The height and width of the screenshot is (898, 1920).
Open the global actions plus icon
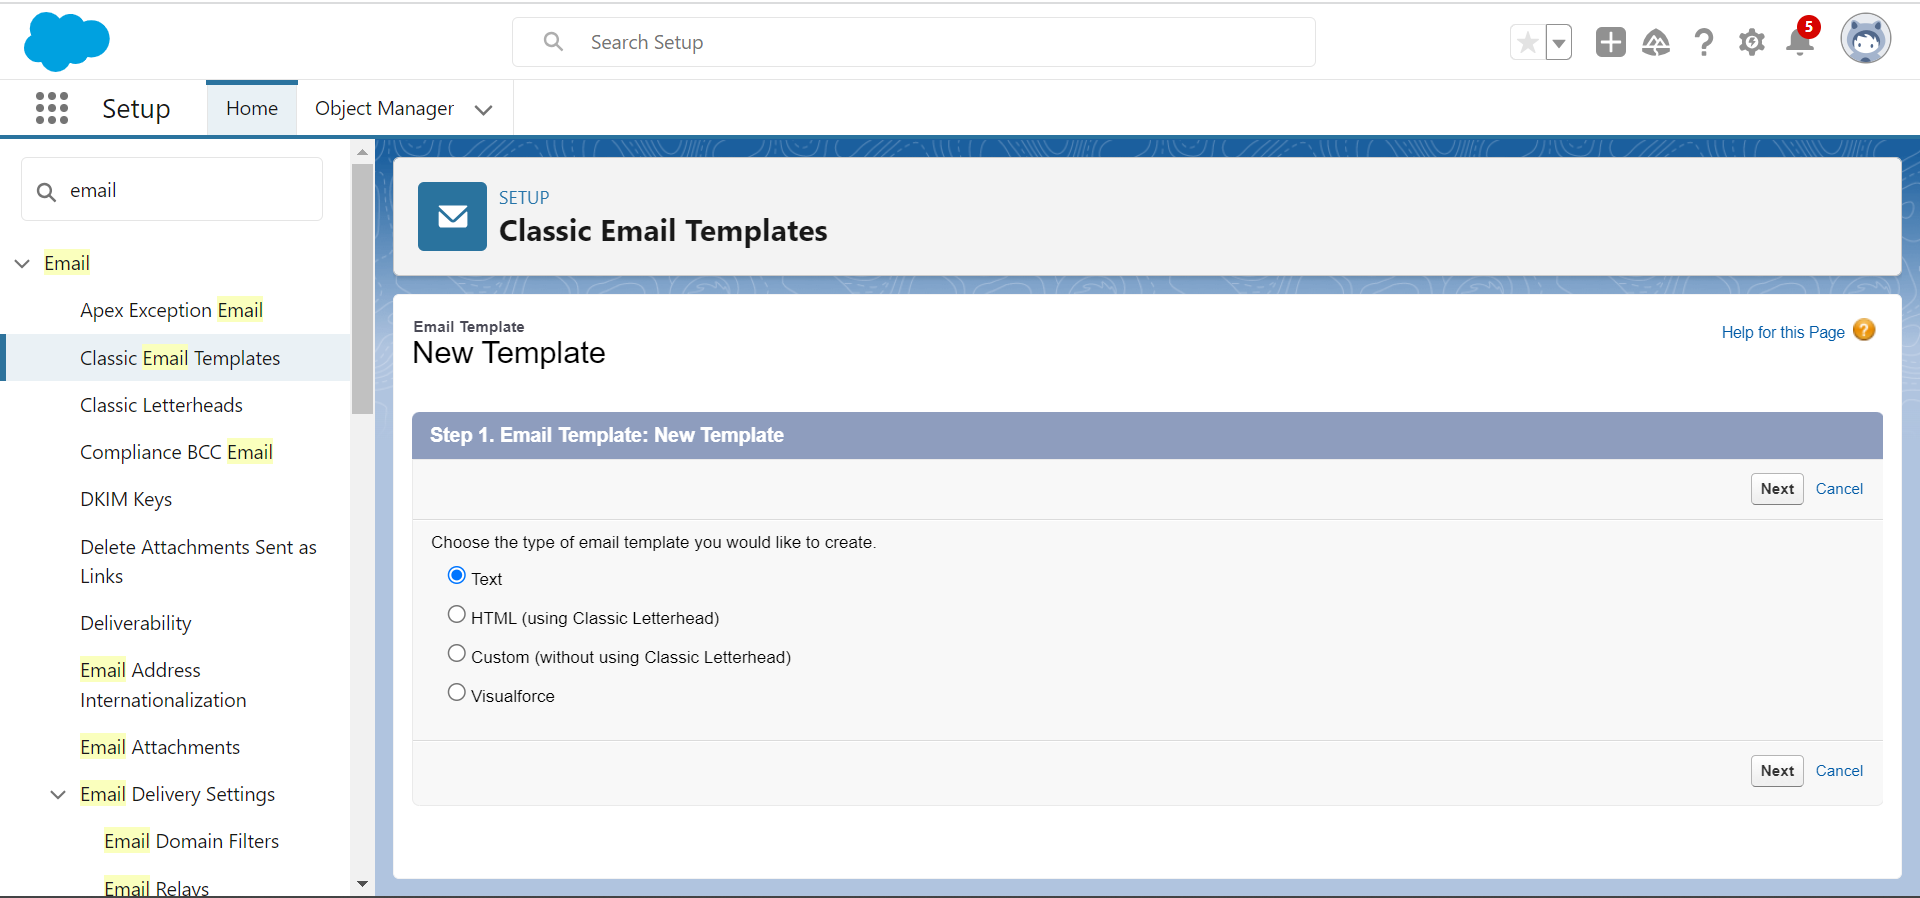click(1610, 42)
